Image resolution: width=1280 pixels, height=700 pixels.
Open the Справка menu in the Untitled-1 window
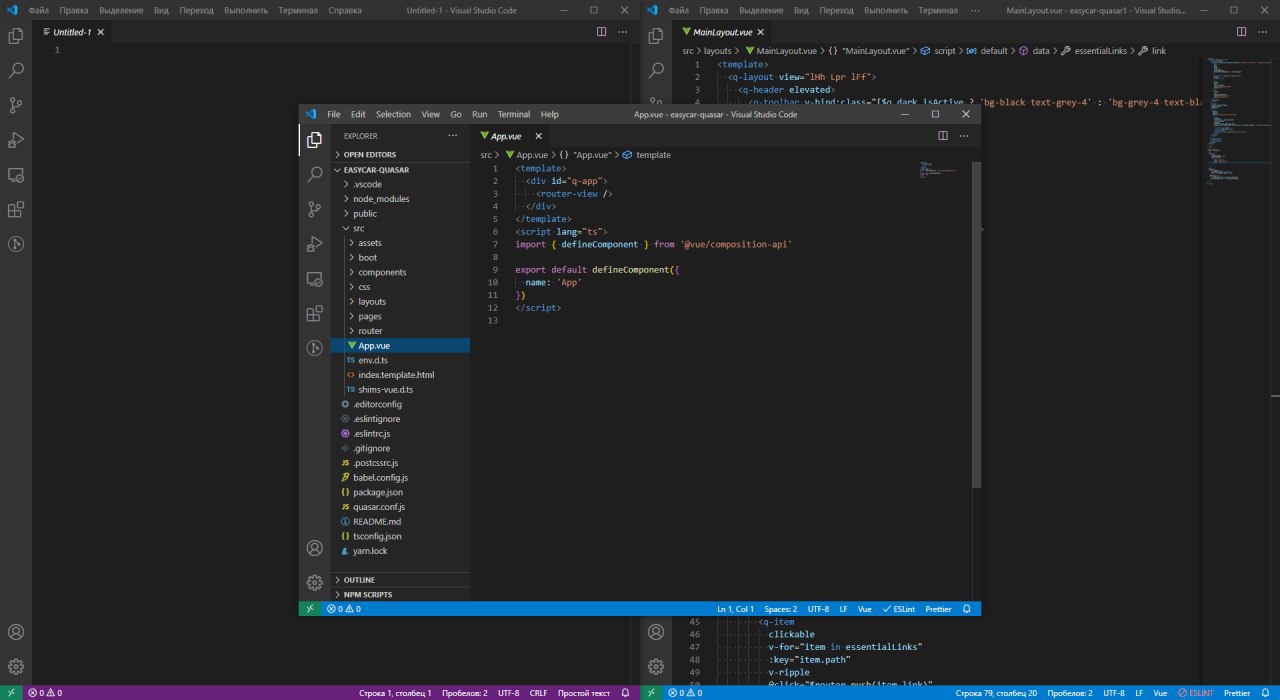(345, 10)
